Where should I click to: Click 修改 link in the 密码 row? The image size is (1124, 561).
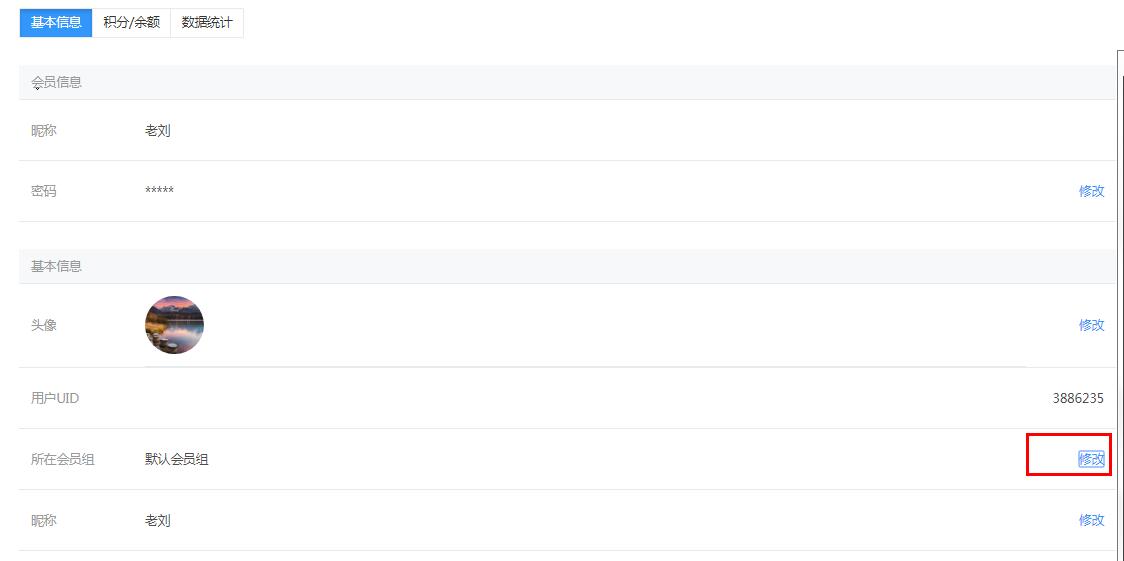[x=1091, y=191]
